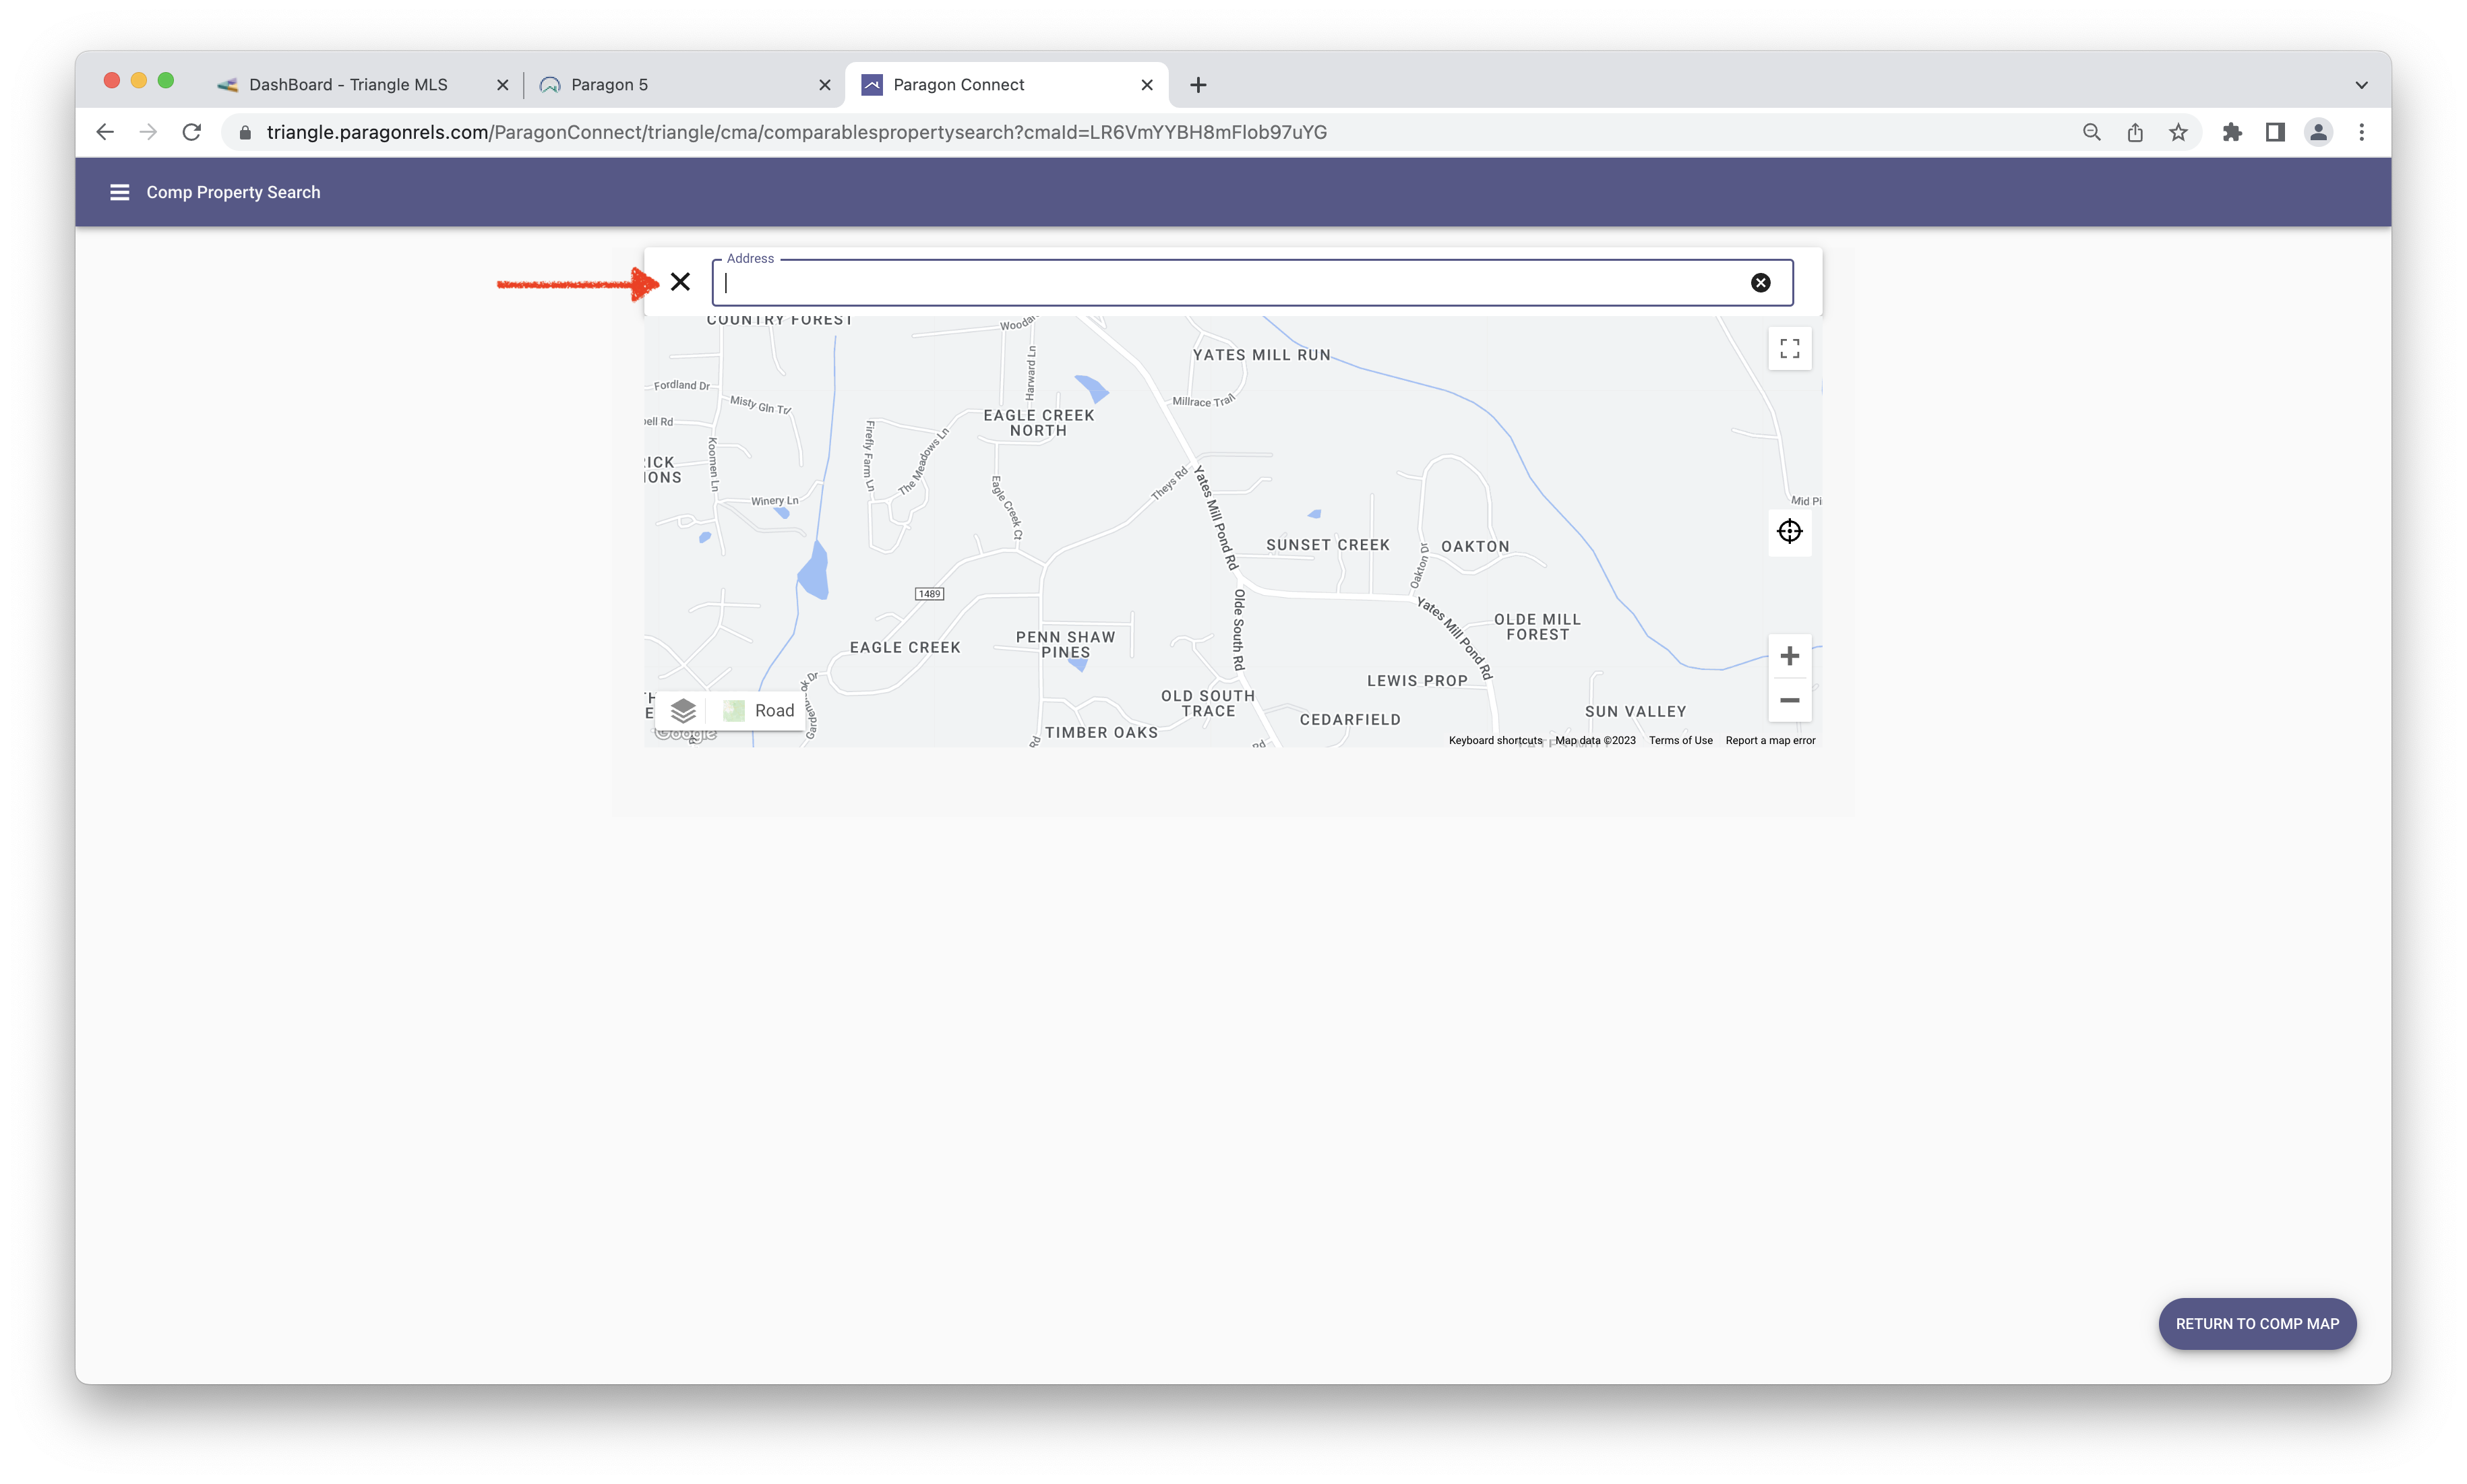Close the address search with X icon
This screenshot has height=1484, width=2467.
680,282
